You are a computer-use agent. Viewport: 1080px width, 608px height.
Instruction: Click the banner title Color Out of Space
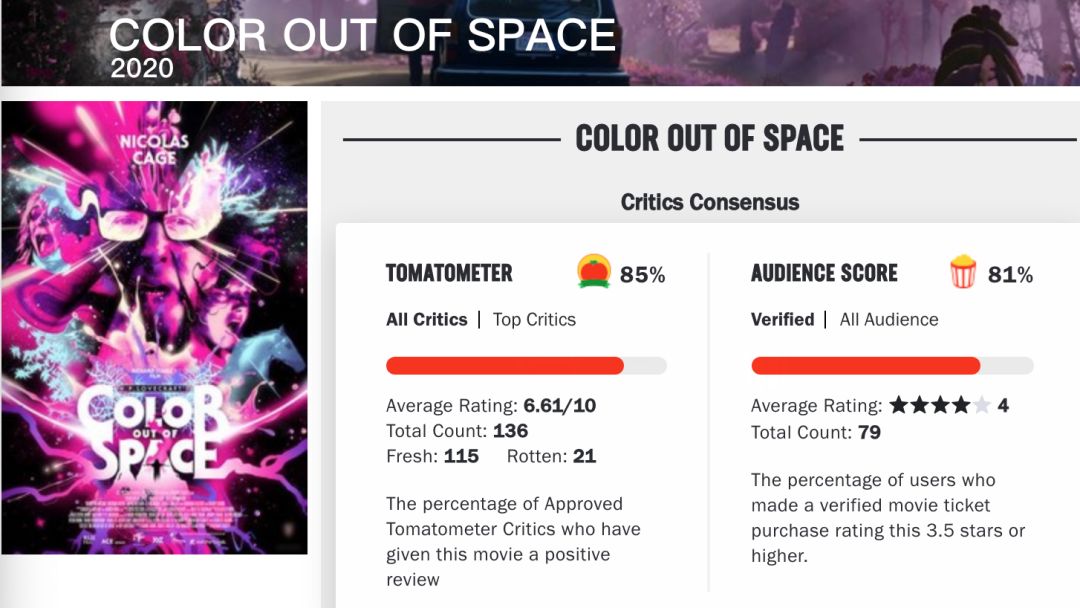coord(362,35)
